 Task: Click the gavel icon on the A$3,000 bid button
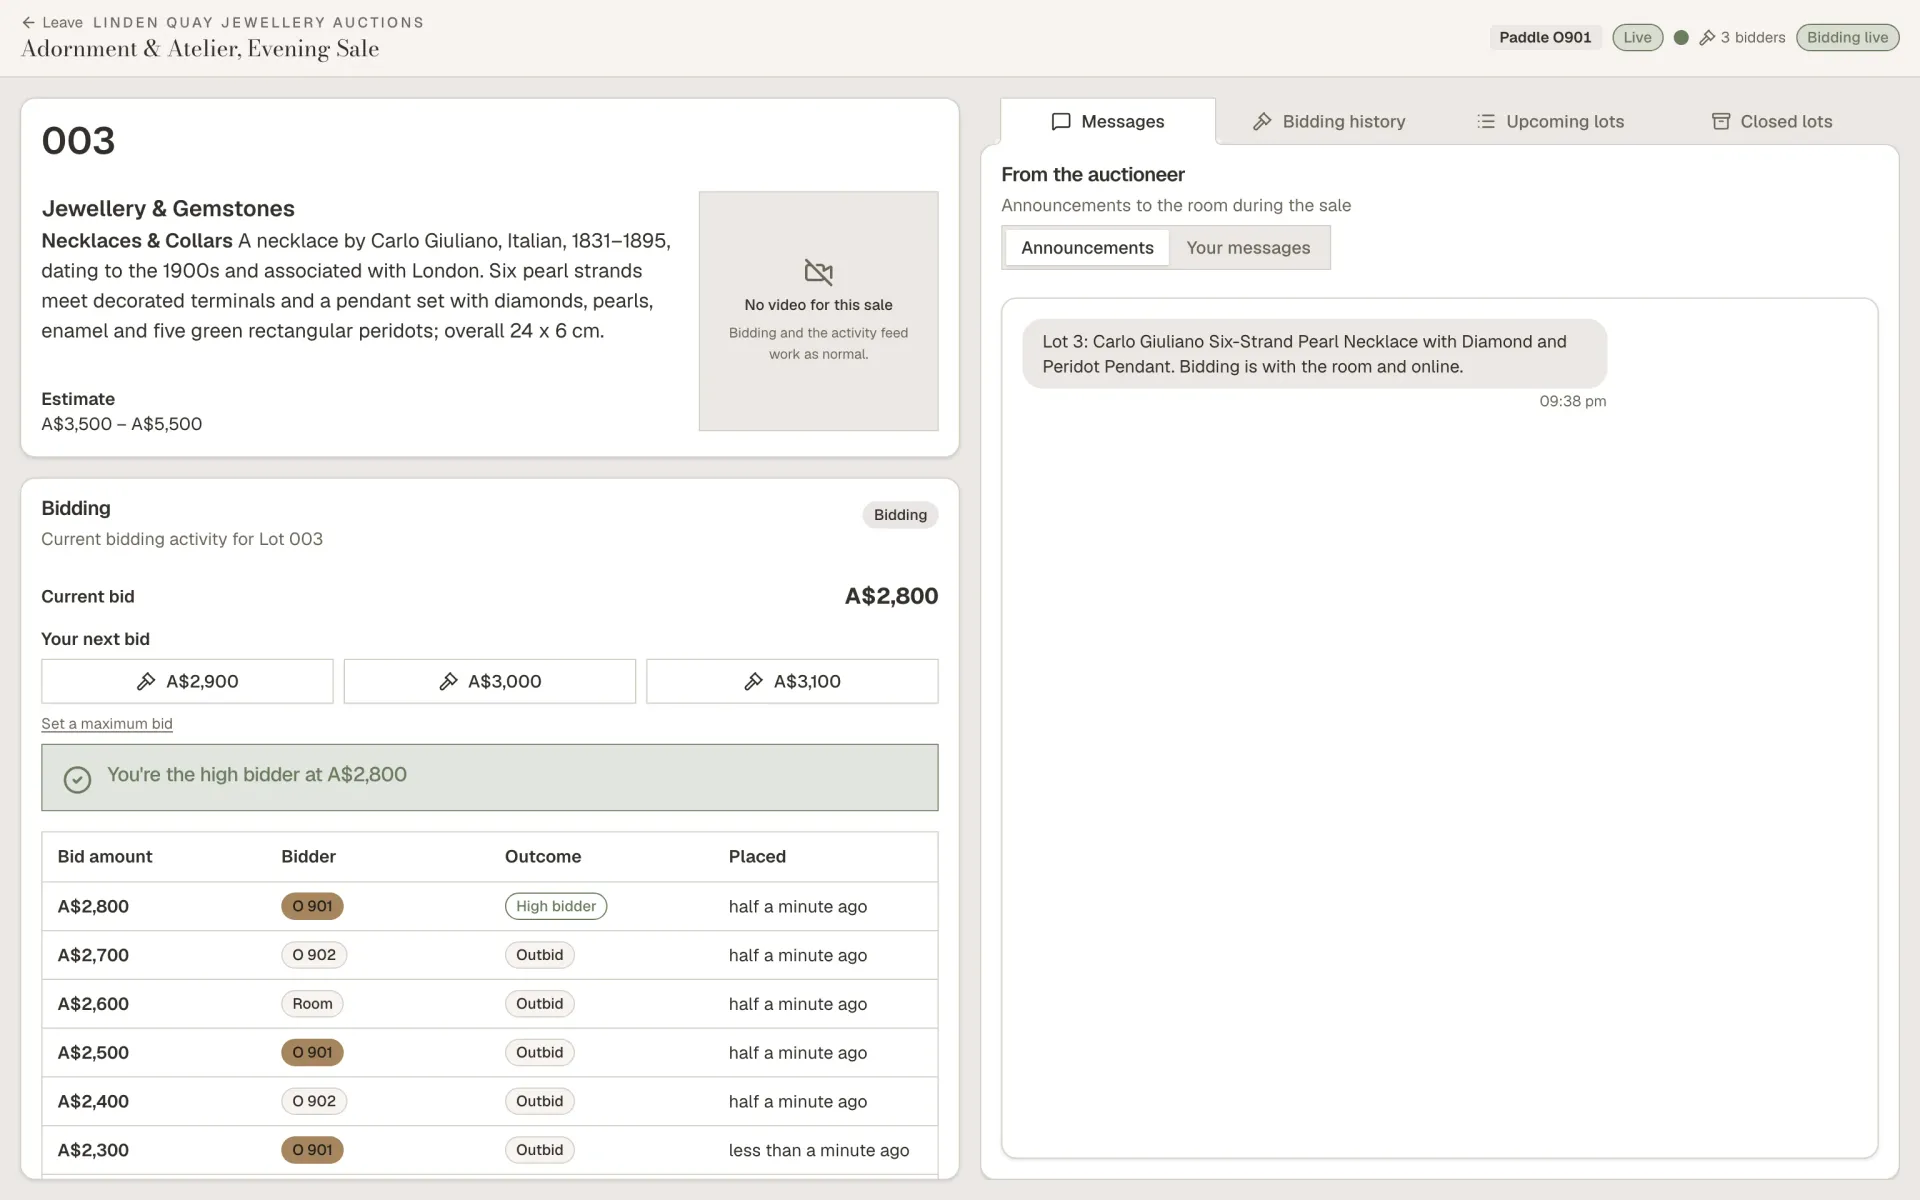448,681
